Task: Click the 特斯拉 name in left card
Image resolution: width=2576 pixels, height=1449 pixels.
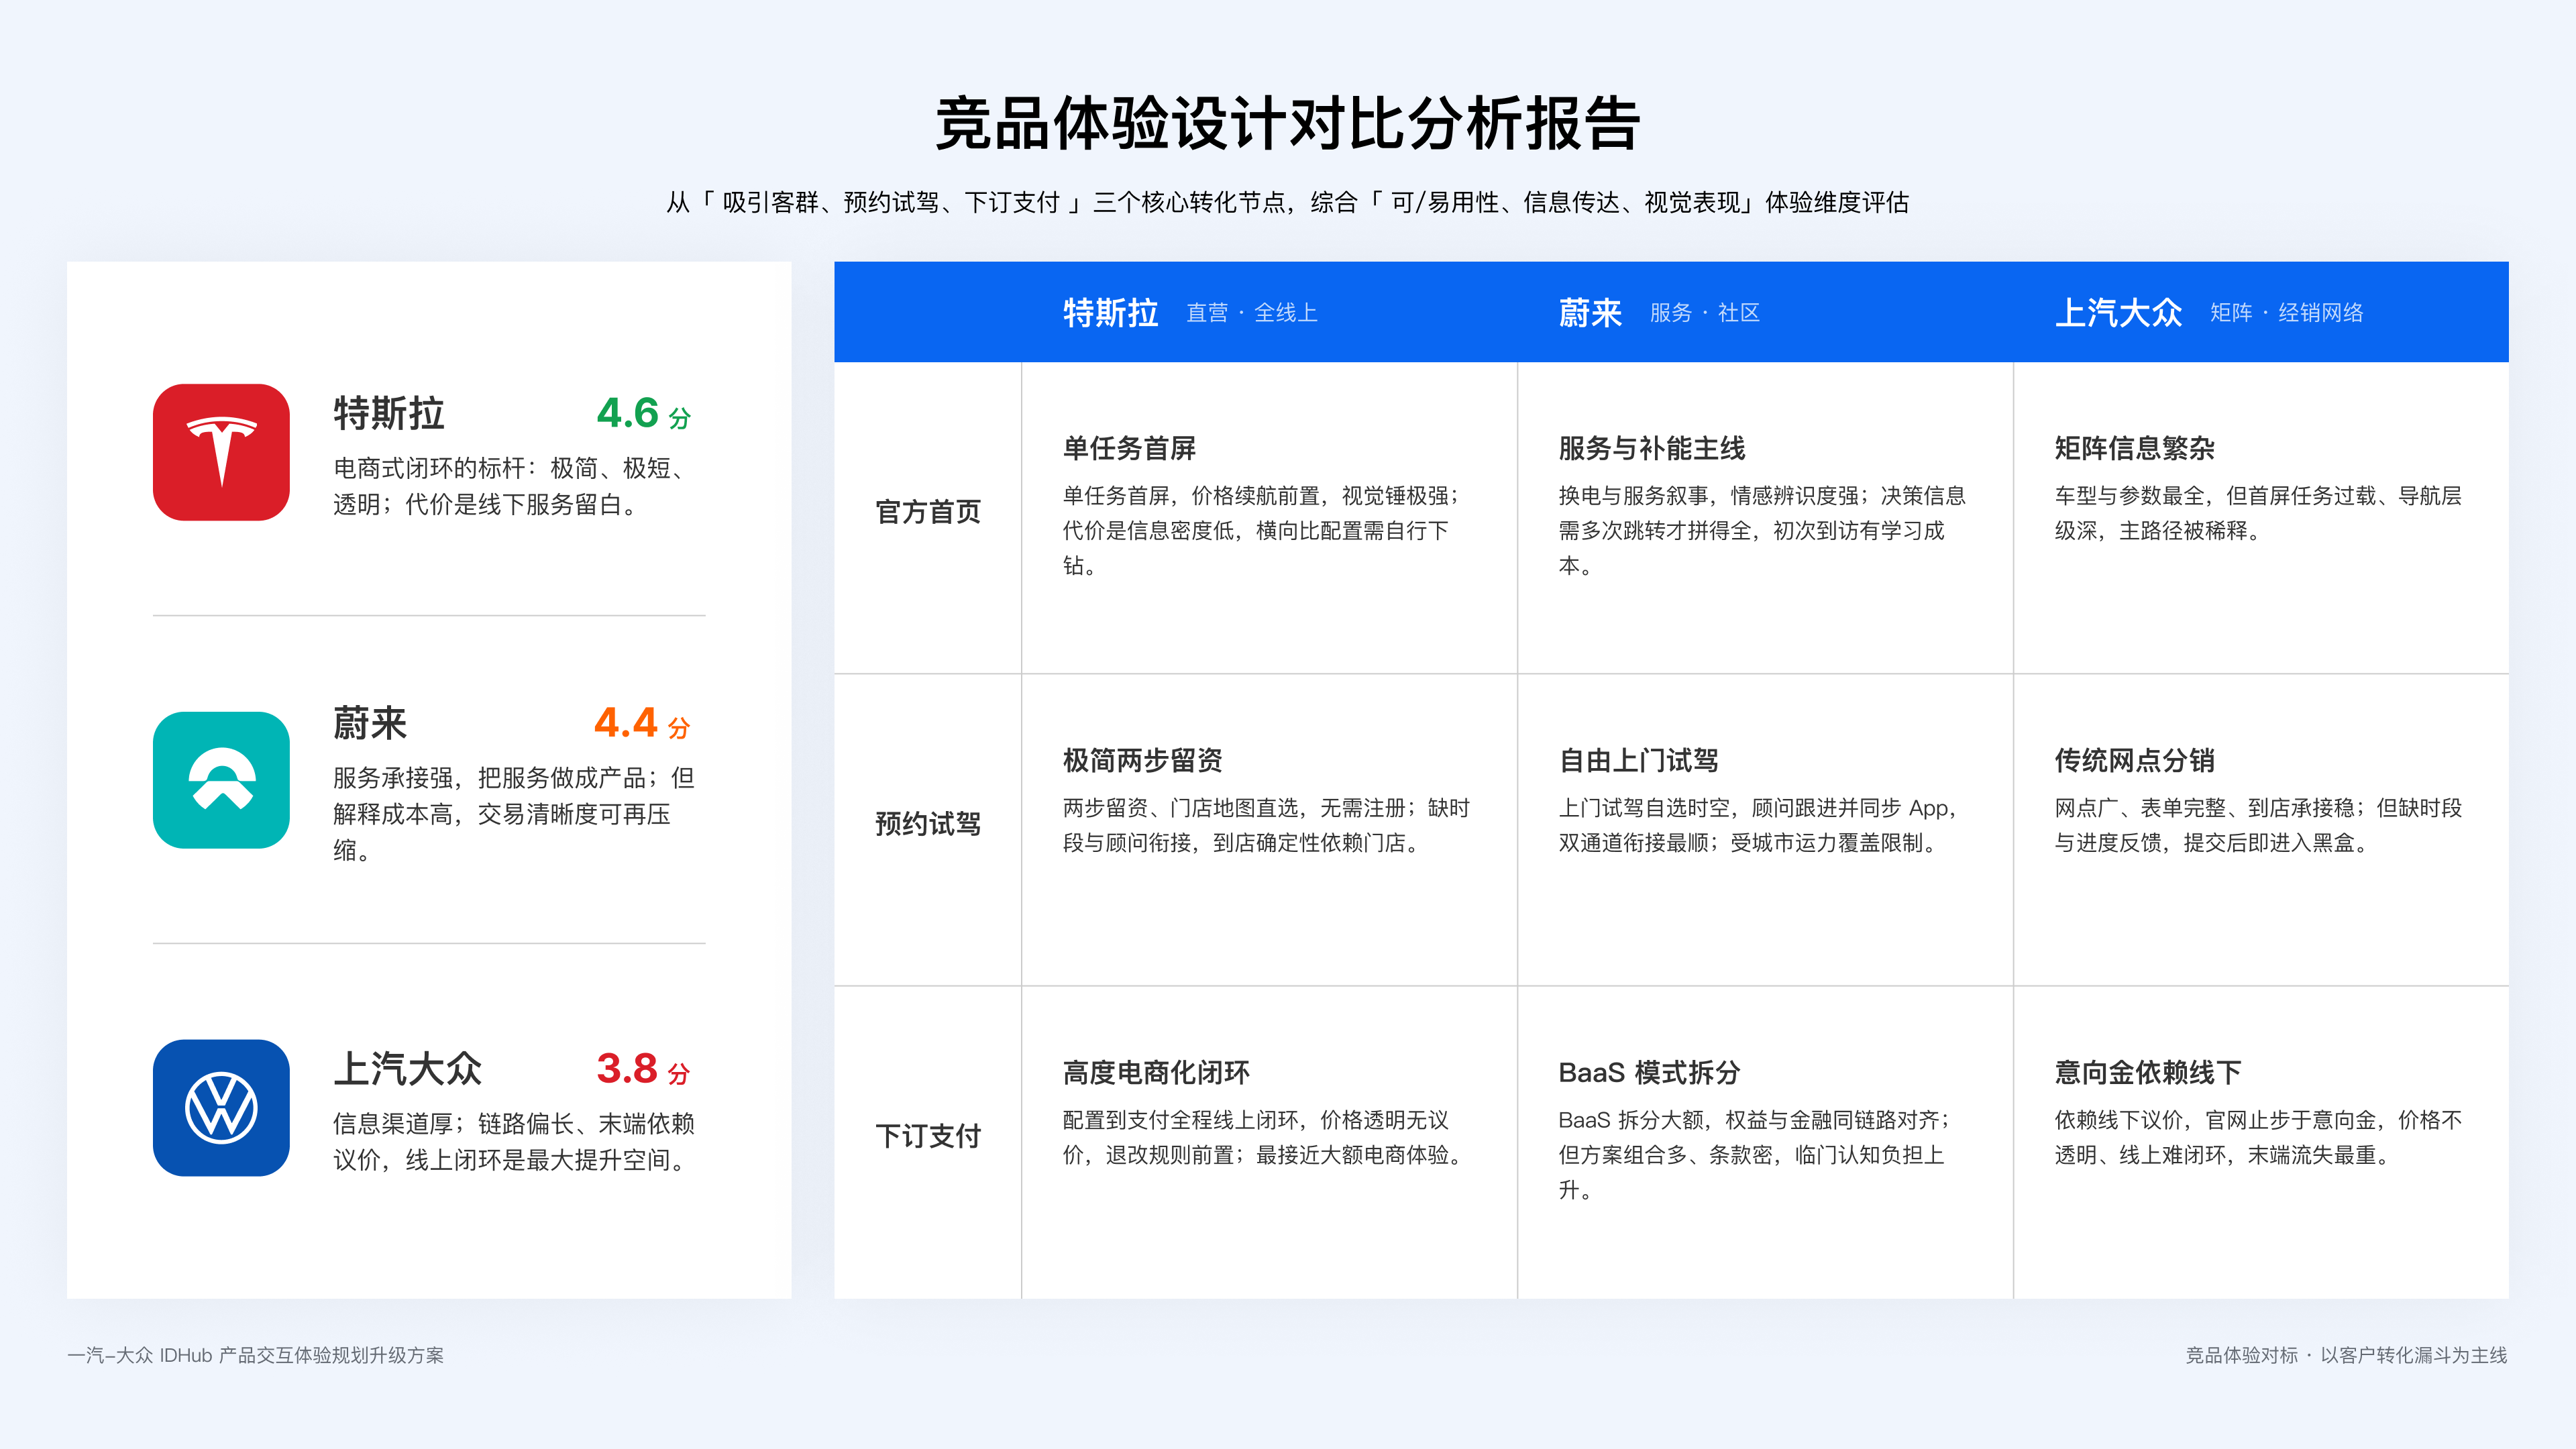Action: coord(389,413)
